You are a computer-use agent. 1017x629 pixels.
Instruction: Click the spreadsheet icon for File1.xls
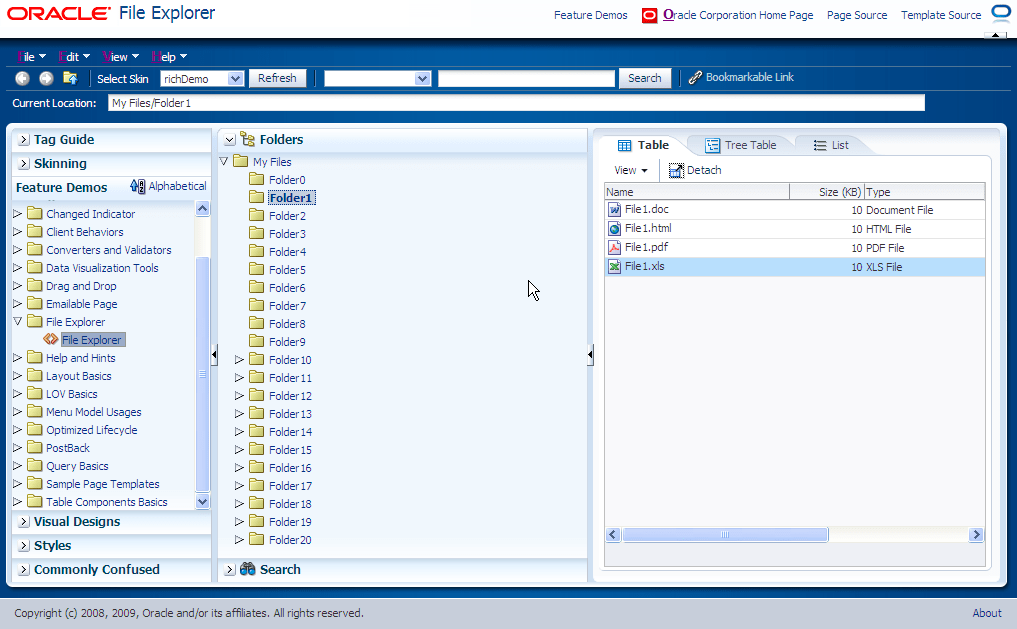tap(614, 266)
